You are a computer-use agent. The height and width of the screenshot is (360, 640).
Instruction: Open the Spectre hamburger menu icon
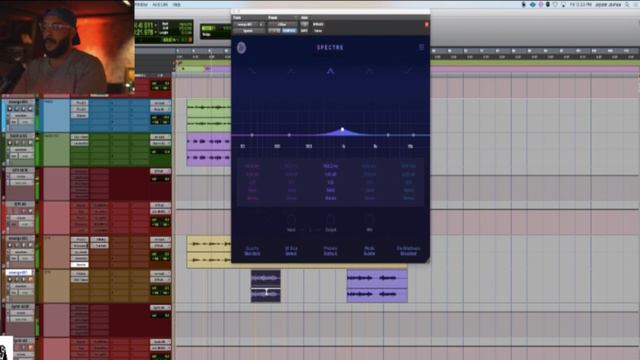tap(422, 47)
